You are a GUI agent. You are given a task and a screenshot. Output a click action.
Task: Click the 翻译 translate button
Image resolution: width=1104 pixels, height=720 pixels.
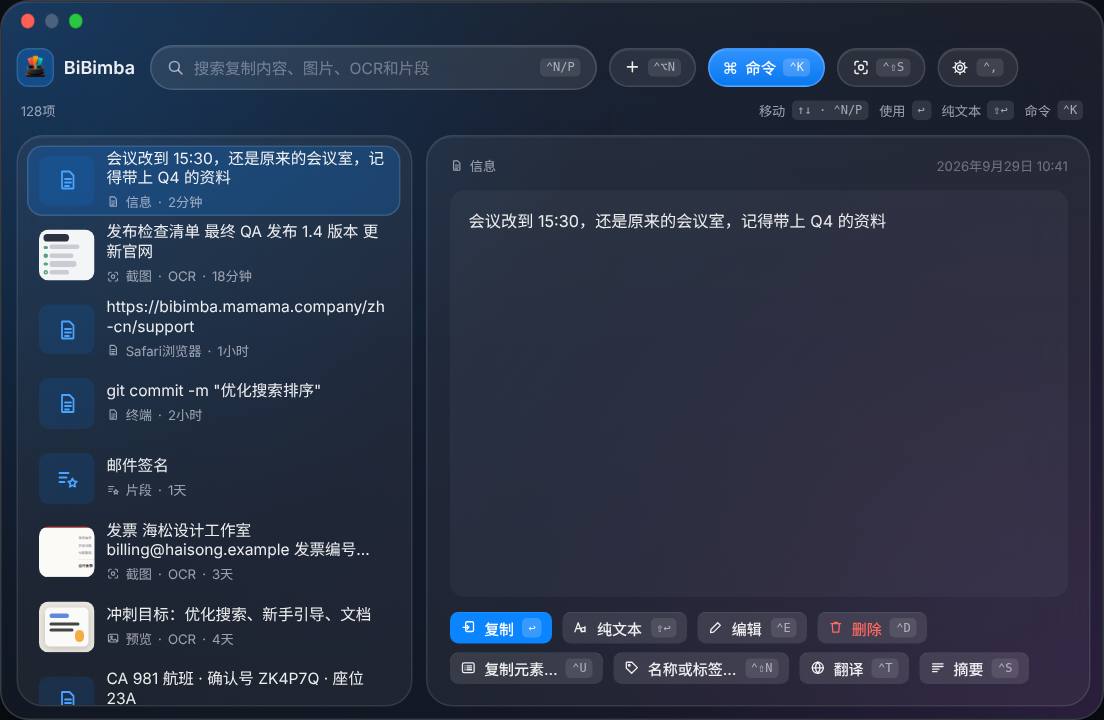click(854, 668)
